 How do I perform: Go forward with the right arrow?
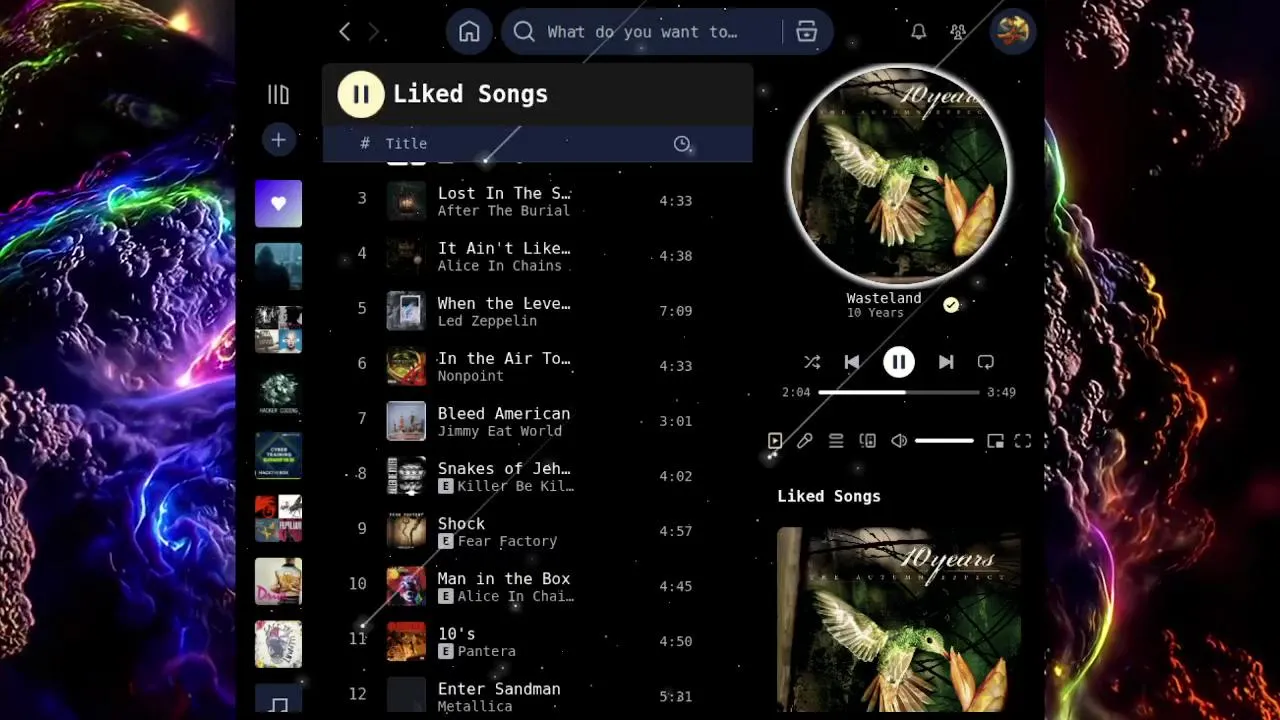click(x=374, y=32)
